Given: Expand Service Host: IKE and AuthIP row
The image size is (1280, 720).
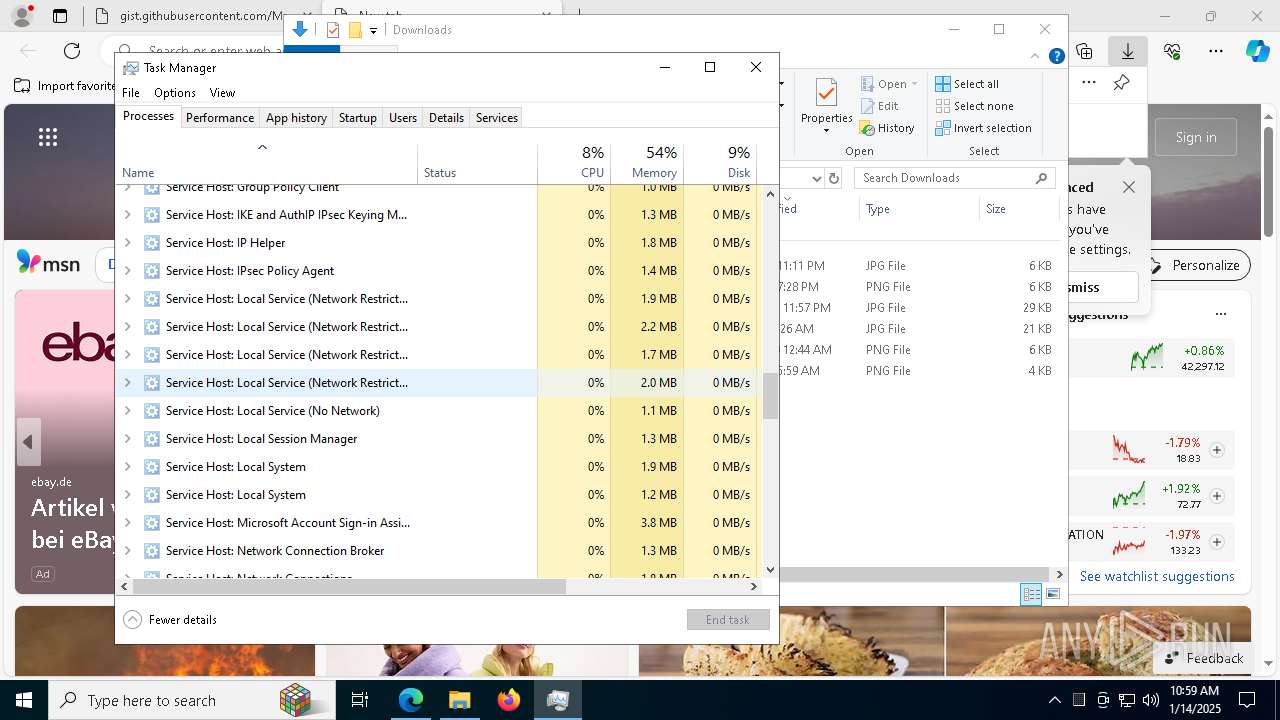Looking at the screenshot, I should [127, 215].
